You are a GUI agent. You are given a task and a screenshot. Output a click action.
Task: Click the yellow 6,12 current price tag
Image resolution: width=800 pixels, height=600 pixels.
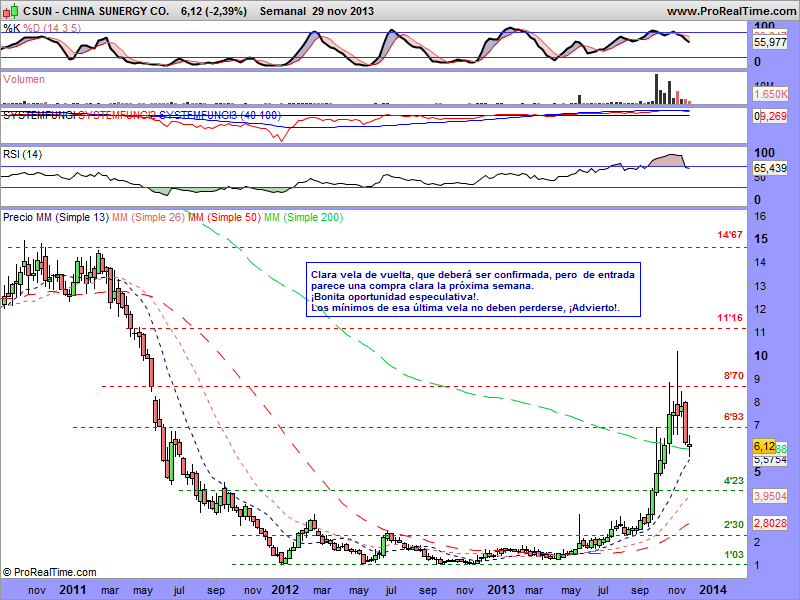[764, 446]
